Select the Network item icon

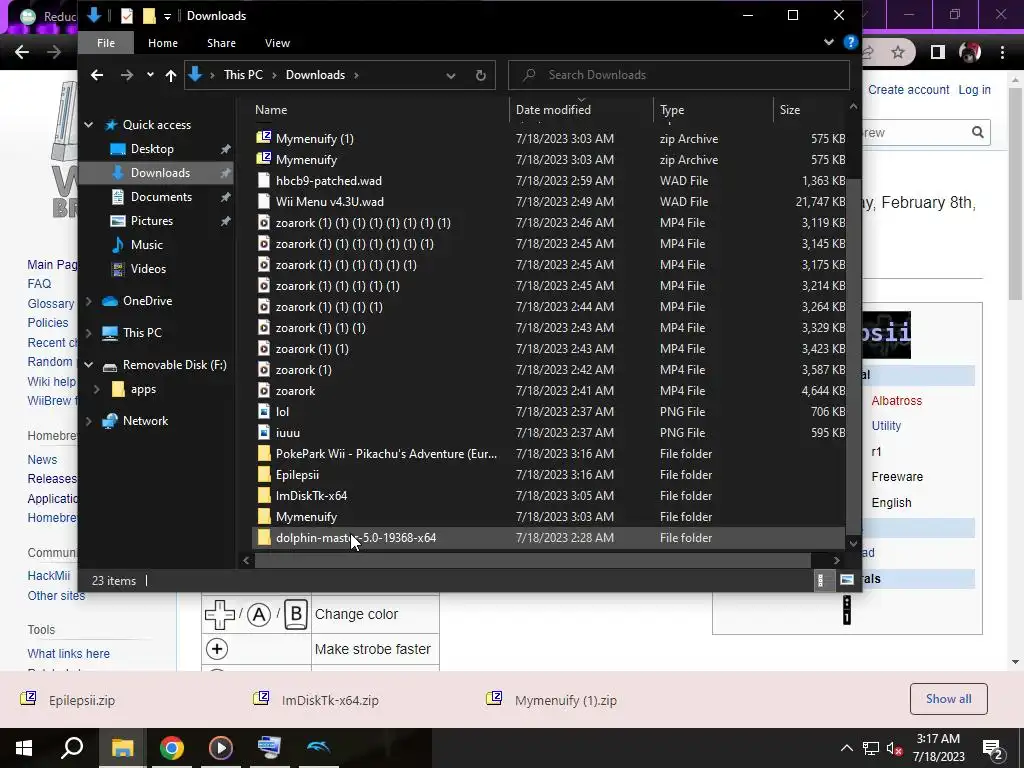point(110,421)
